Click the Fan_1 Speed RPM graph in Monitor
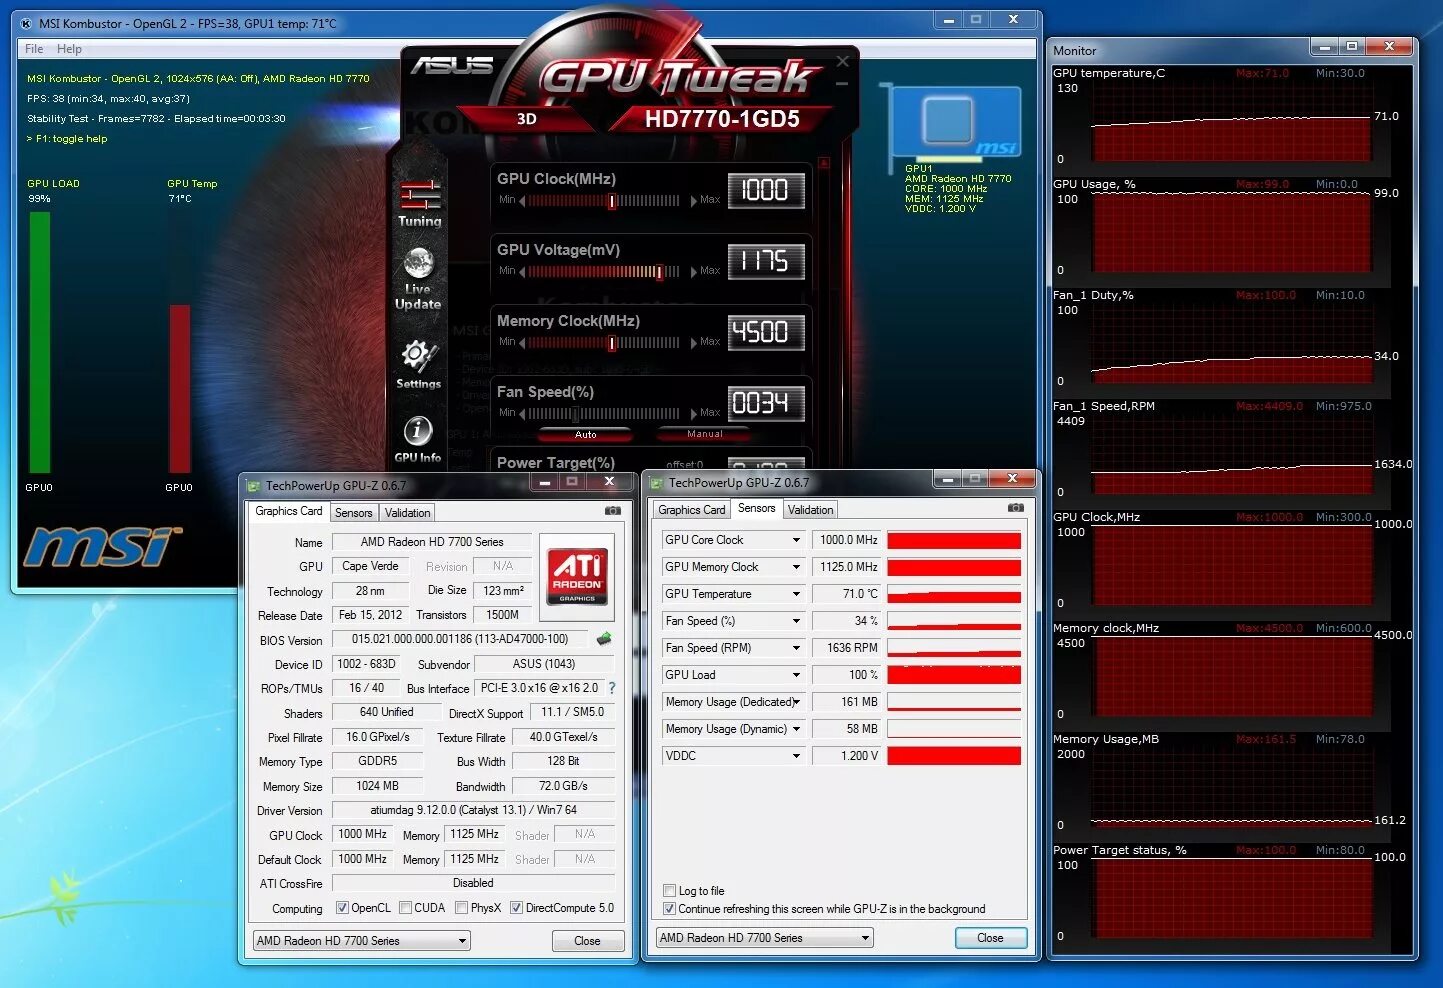Viewport: 1443px width, 988px height. tap(1231, 455)
